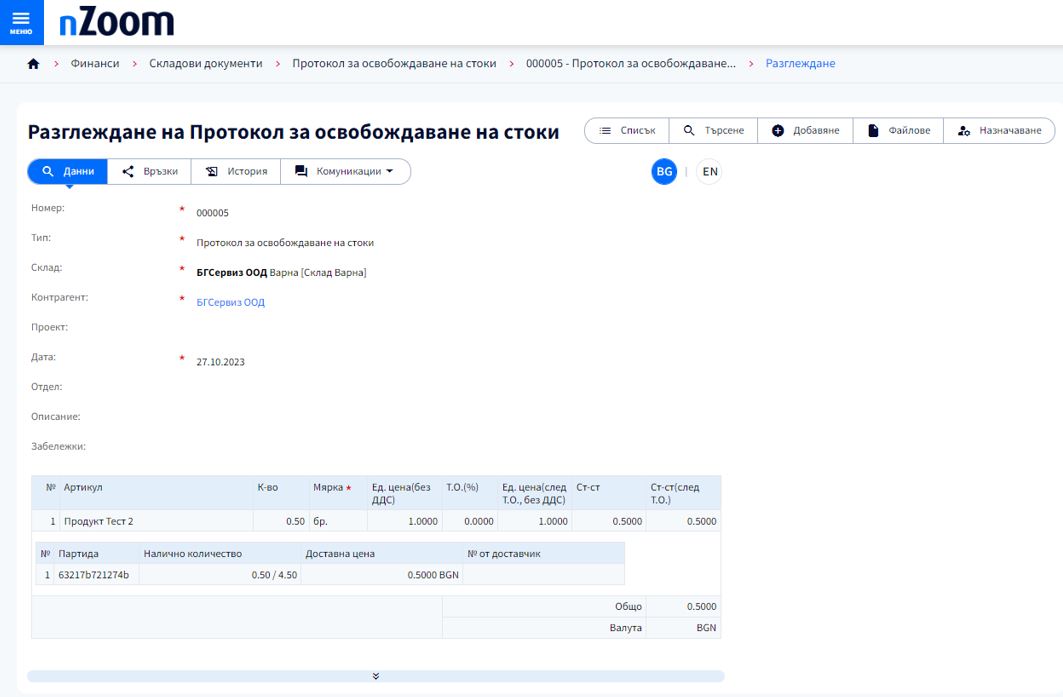Switch to the История tab
The height and width of the screenshot is (697, 1063).
tap(236, 172)
